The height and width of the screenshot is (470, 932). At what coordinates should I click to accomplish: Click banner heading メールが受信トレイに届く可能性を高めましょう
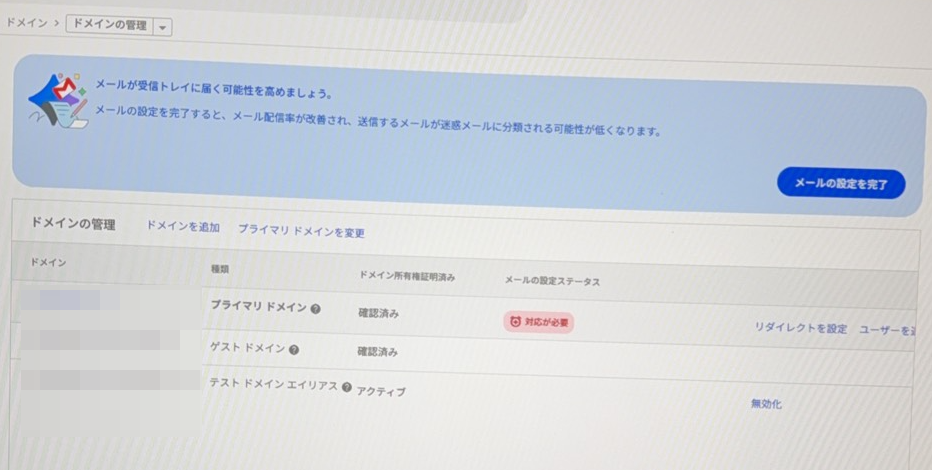214,90
